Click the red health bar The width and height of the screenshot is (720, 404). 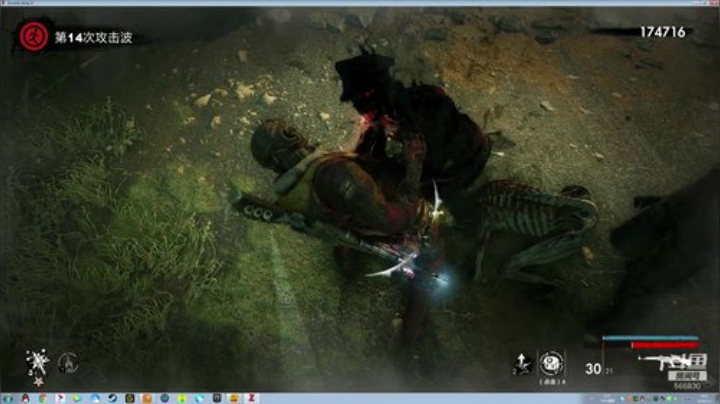(665, 345)
